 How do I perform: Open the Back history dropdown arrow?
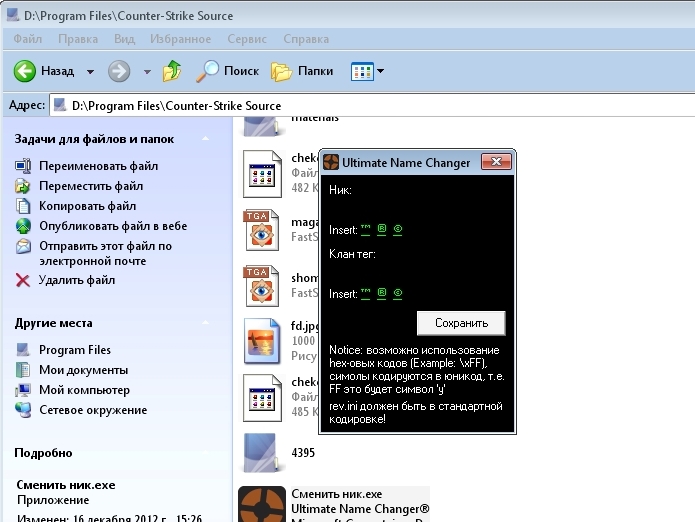tap(90, 71)
